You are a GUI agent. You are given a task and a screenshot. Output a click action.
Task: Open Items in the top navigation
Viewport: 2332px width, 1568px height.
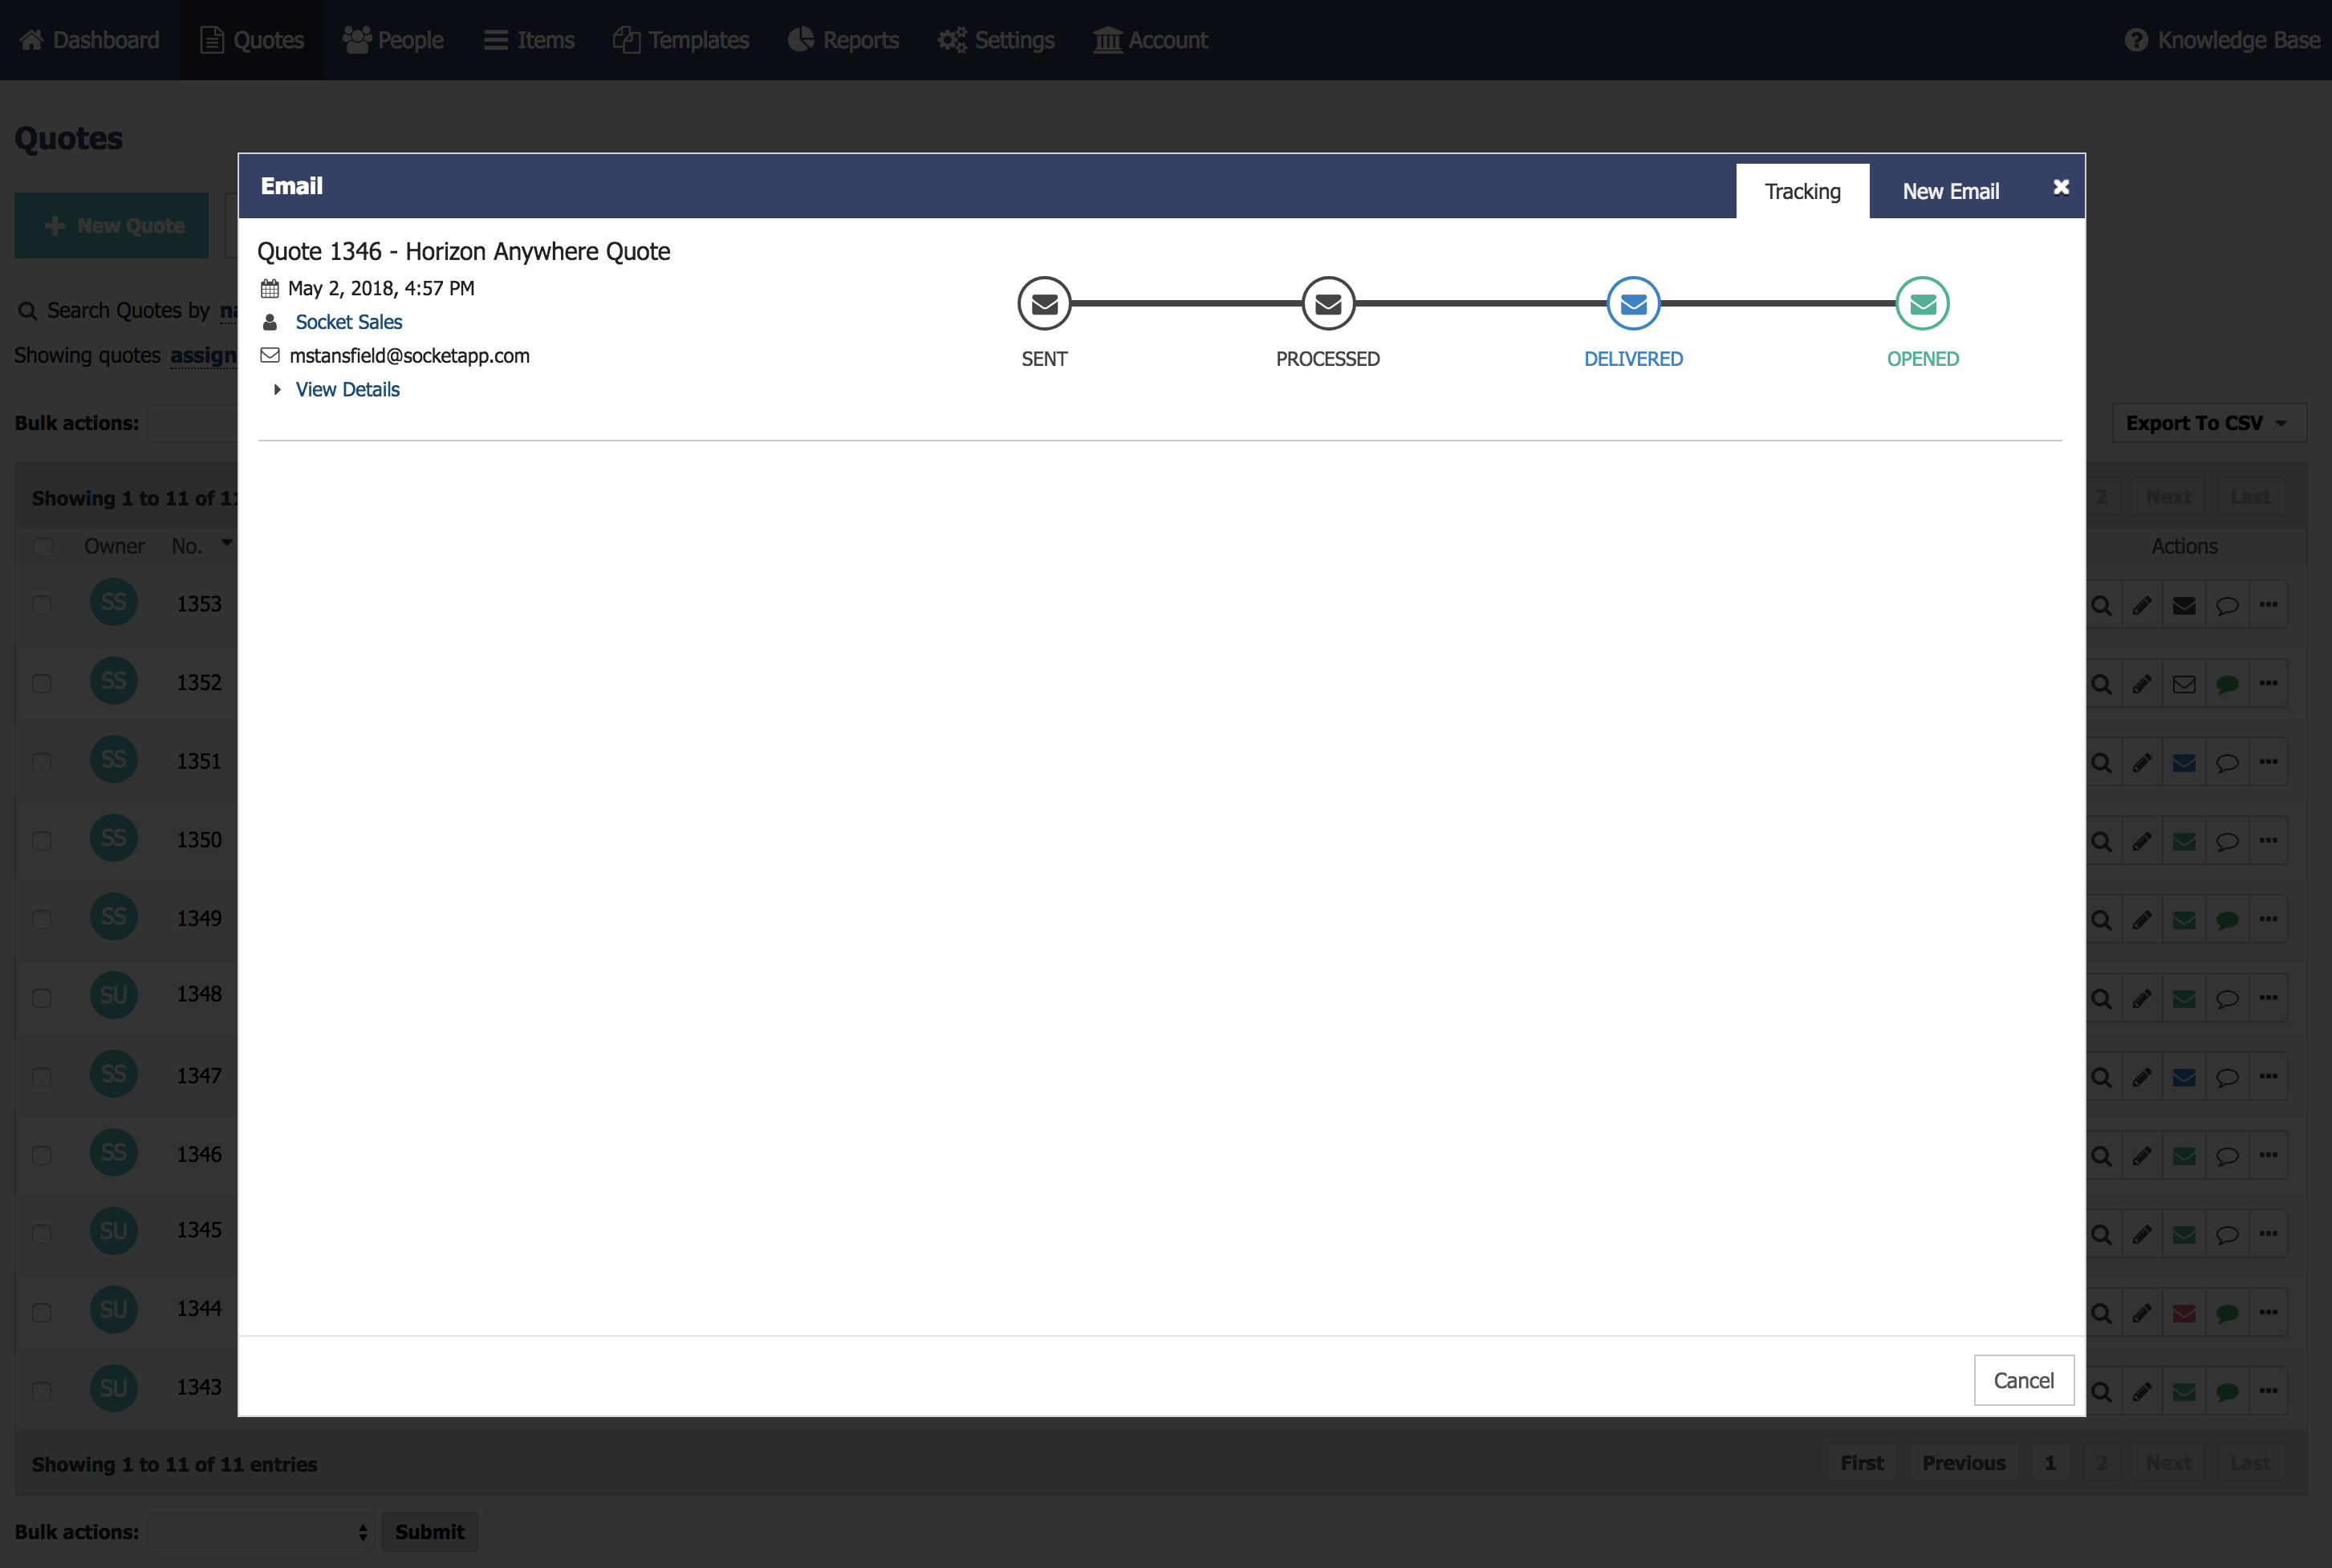529,40
